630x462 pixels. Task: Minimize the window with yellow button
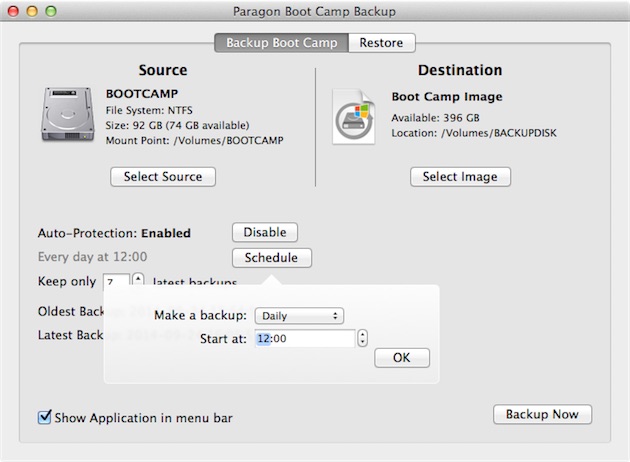coord(32,11)
